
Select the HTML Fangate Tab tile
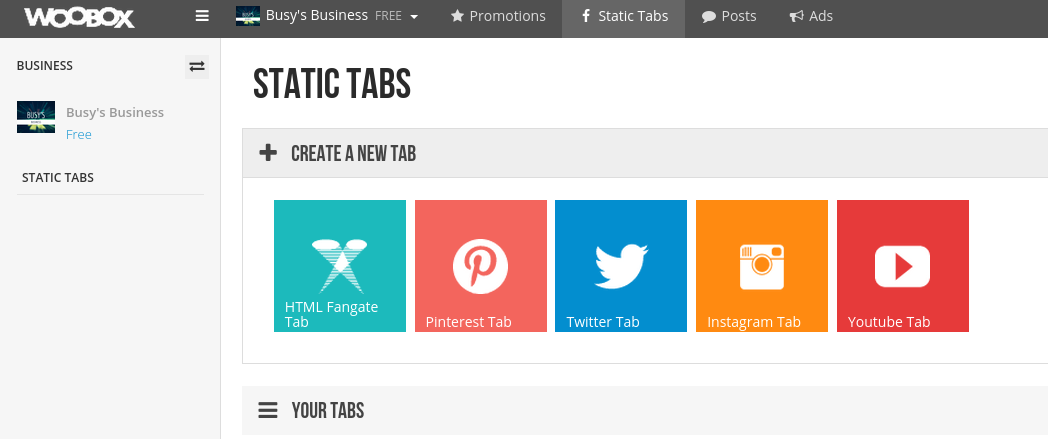tap(340, 266)
